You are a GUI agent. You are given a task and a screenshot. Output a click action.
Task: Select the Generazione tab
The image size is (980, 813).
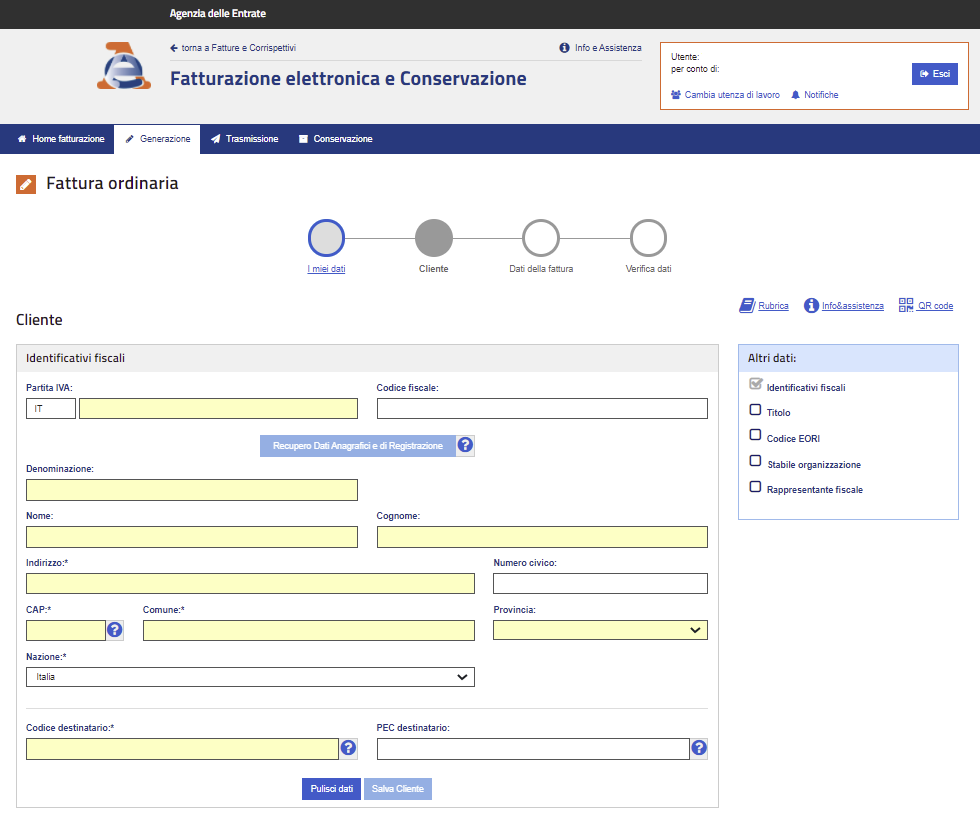coord(158,139)
